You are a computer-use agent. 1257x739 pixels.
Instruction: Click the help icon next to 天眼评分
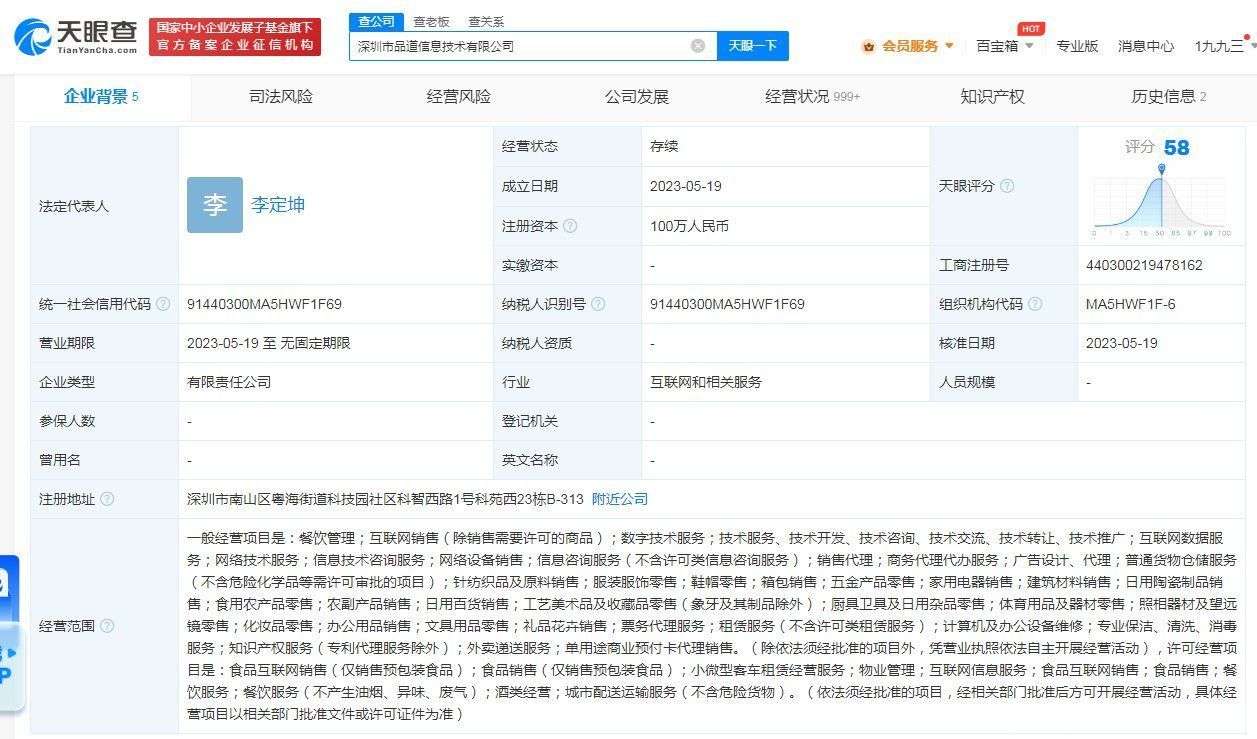coord(1007,186)
